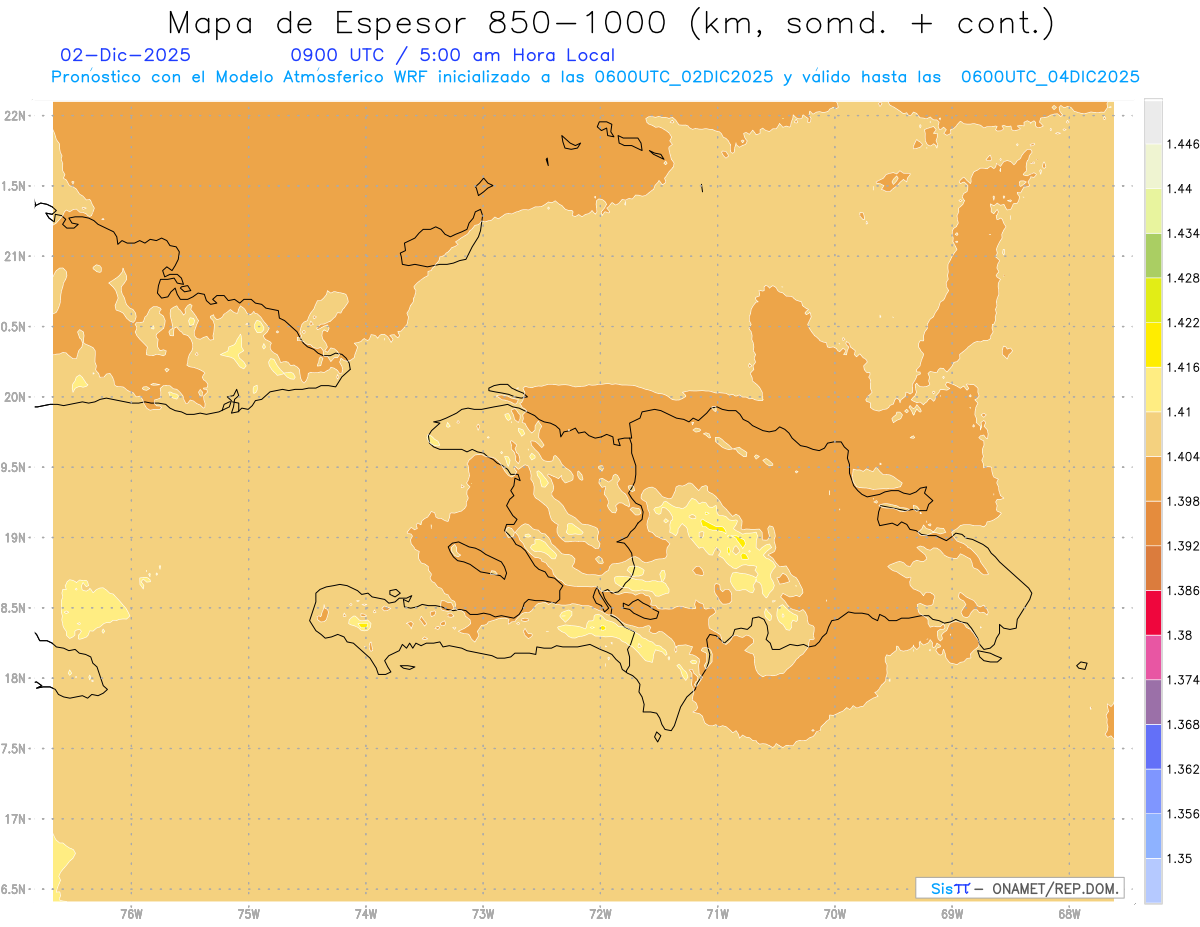Click the green legend swatch between 1.428 and 1.434
This screenshot has height=927, width=1200.
click(x=1153, y=256)
